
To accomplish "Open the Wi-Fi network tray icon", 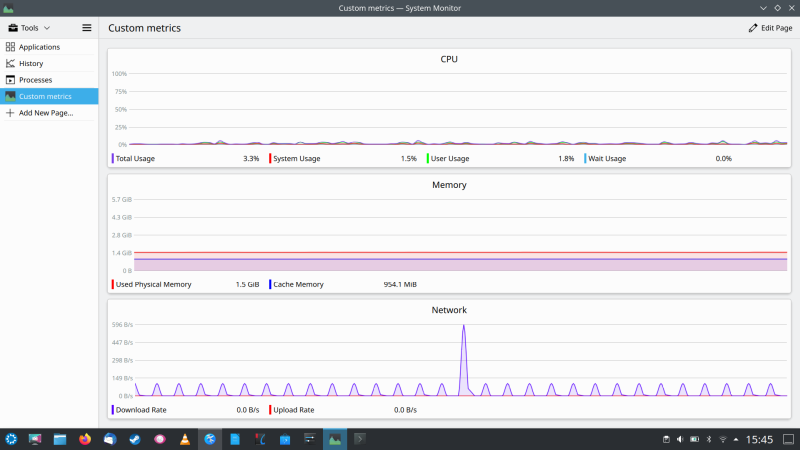I will tap(723, 439).
